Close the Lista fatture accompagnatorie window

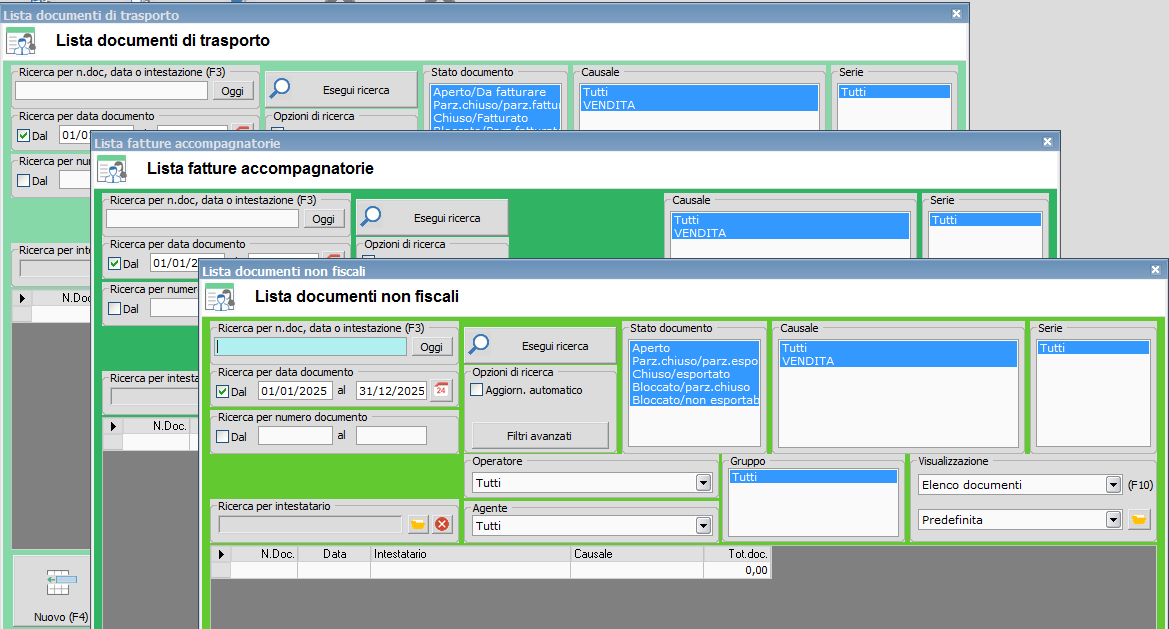[x=1047, y=142]
